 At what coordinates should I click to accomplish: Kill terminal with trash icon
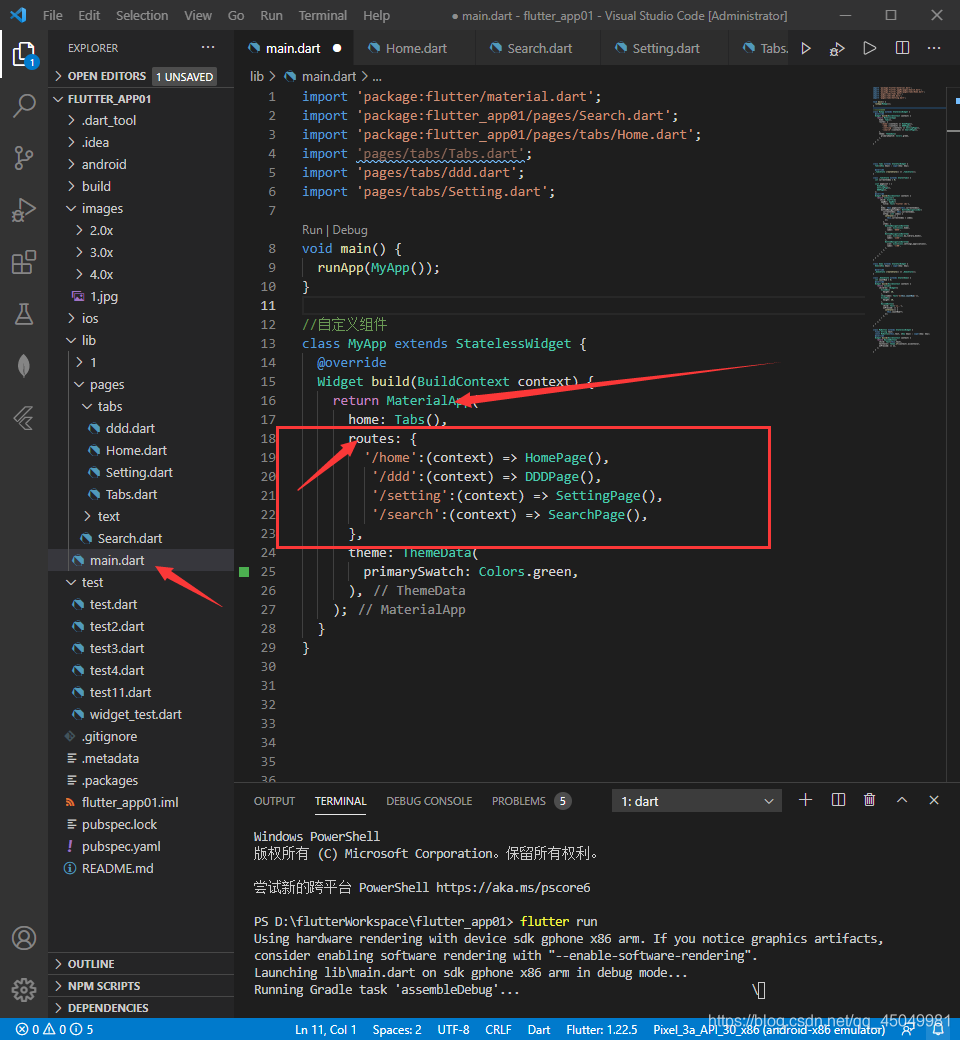pos(870,801)
